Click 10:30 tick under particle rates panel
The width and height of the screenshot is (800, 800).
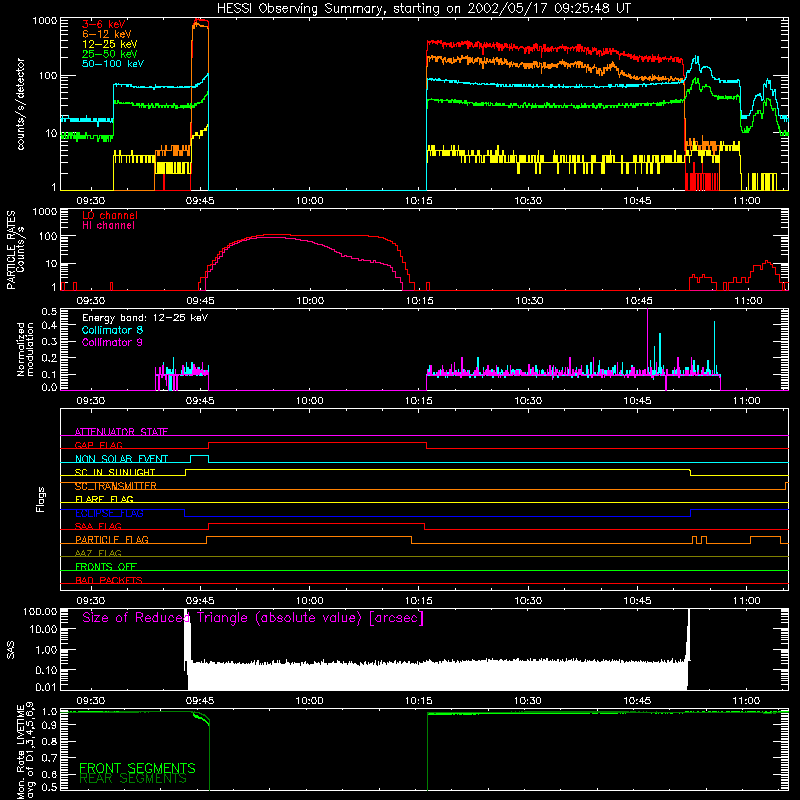(528, 301)
